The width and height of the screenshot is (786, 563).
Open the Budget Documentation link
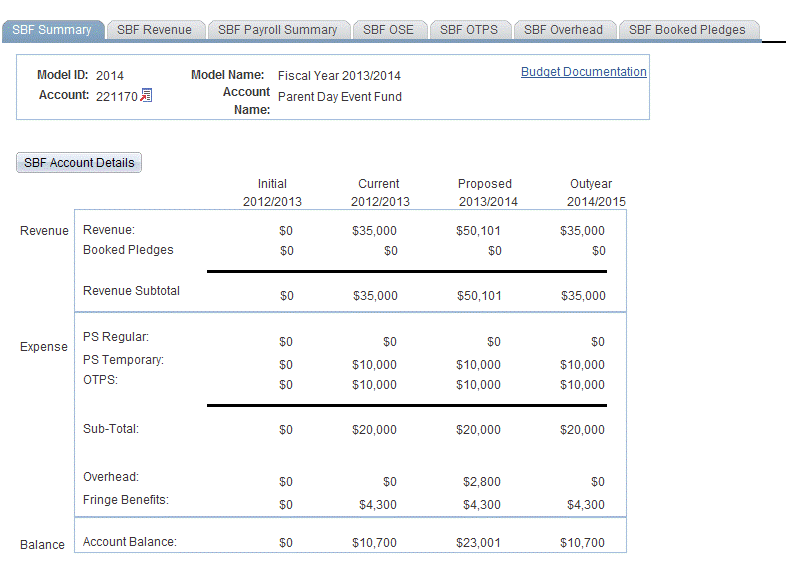[x=583, y=72]
